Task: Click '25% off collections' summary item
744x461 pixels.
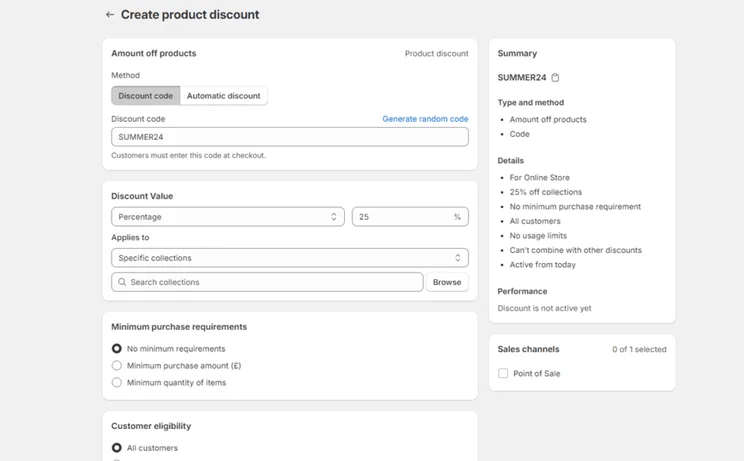Action: pyautogui.click(x=546, y=192)
